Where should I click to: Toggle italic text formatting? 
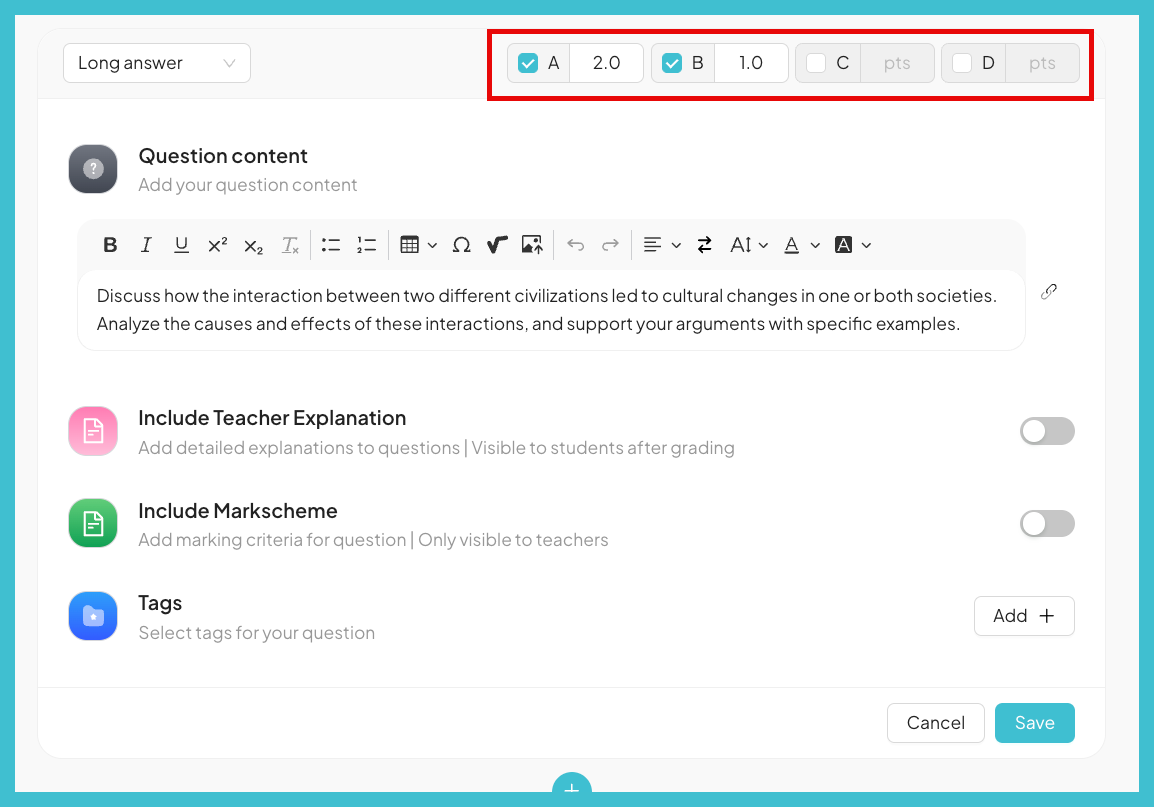146,245
